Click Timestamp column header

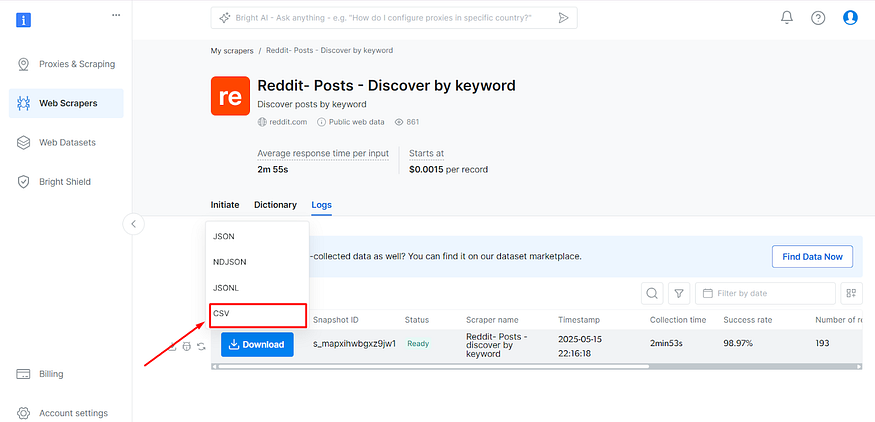(x=579, y=320)
